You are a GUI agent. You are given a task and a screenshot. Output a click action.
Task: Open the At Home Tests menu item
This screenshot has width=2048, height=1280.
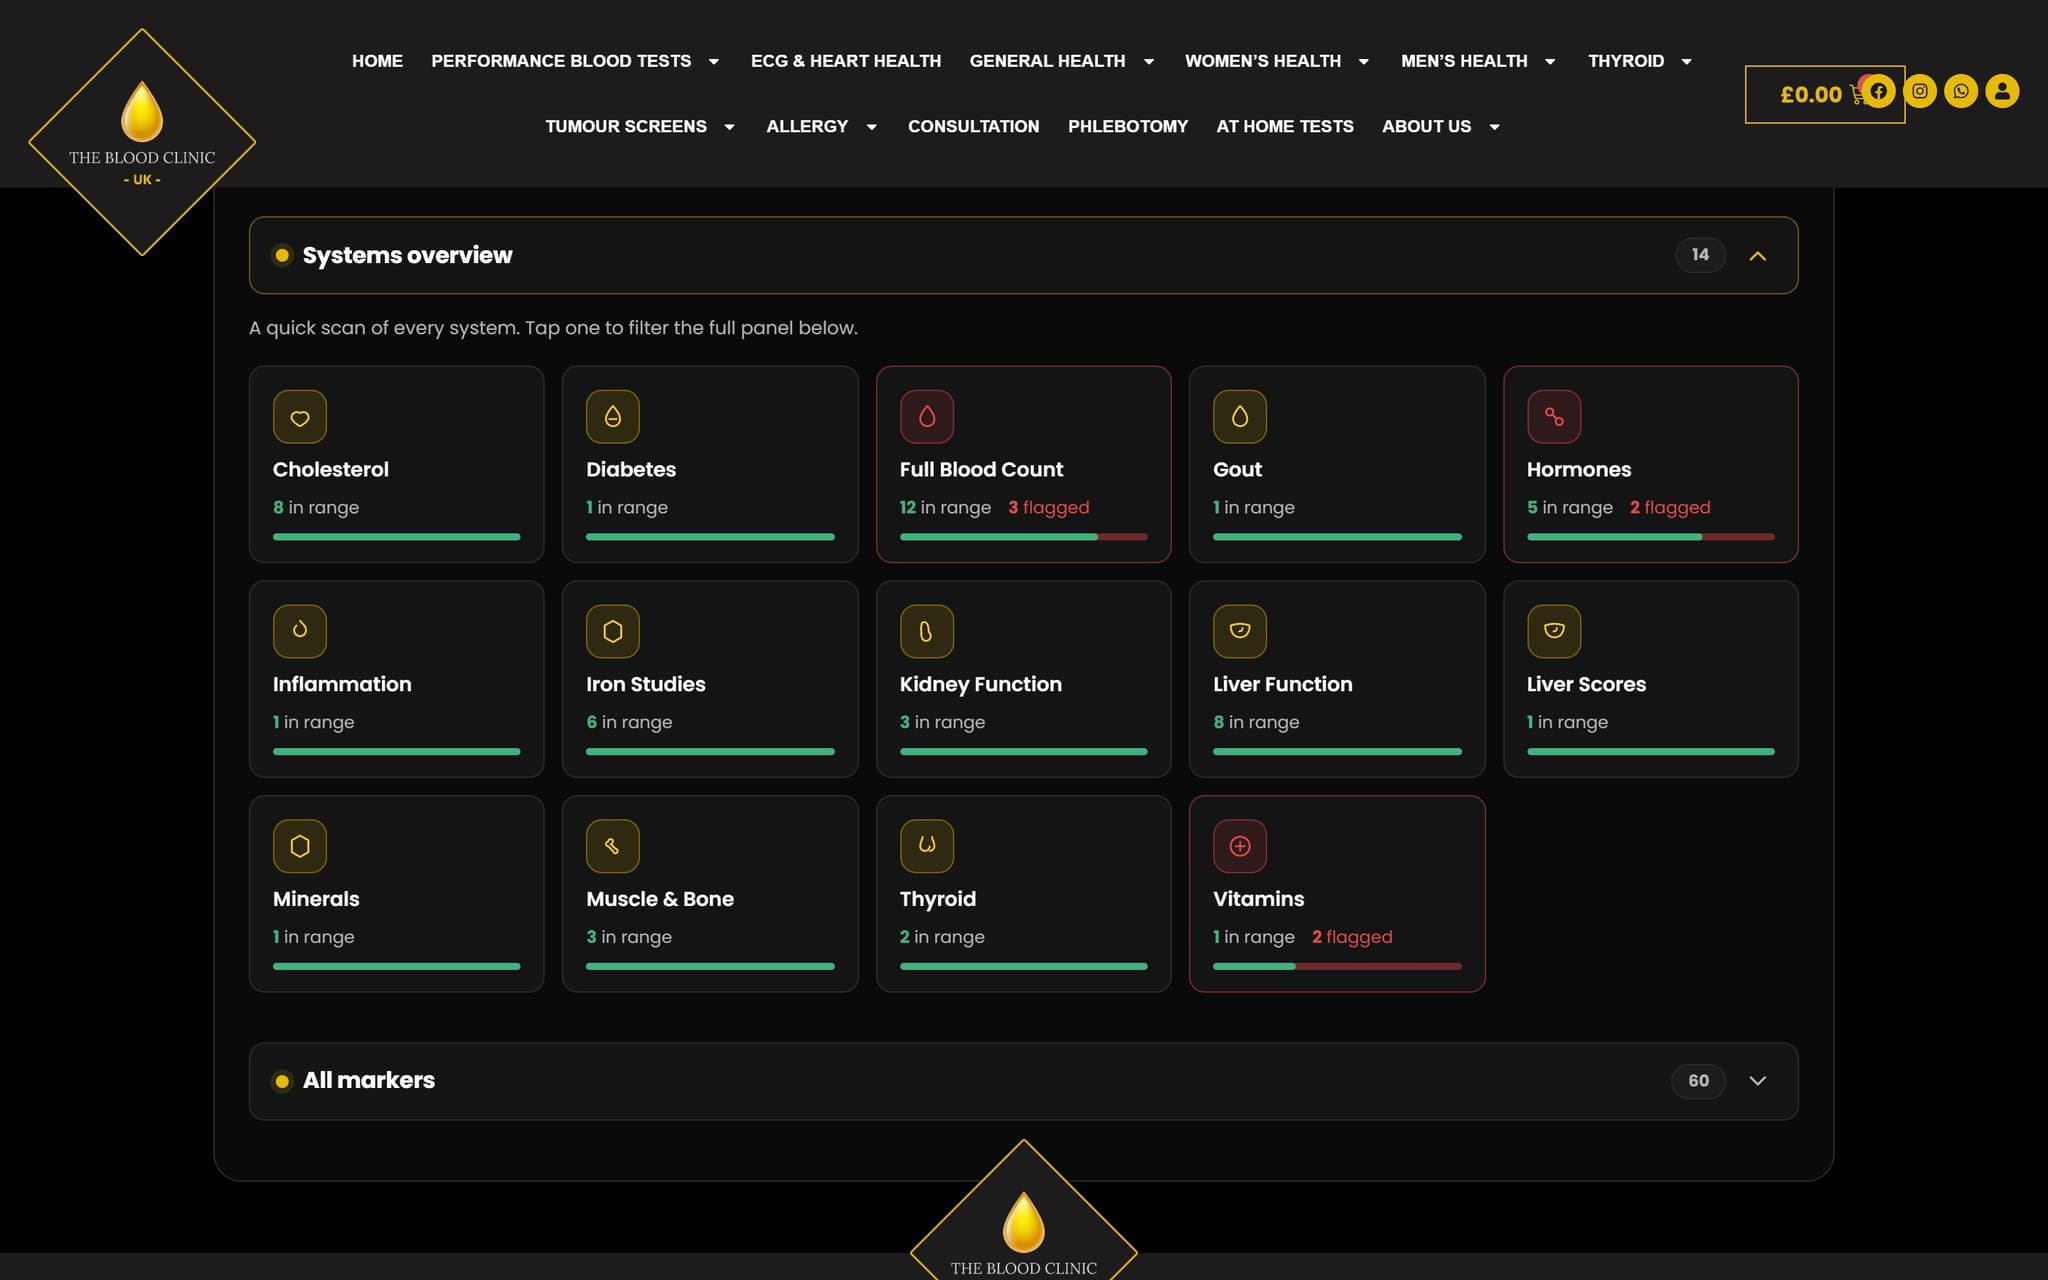(x=1285, y=126)
